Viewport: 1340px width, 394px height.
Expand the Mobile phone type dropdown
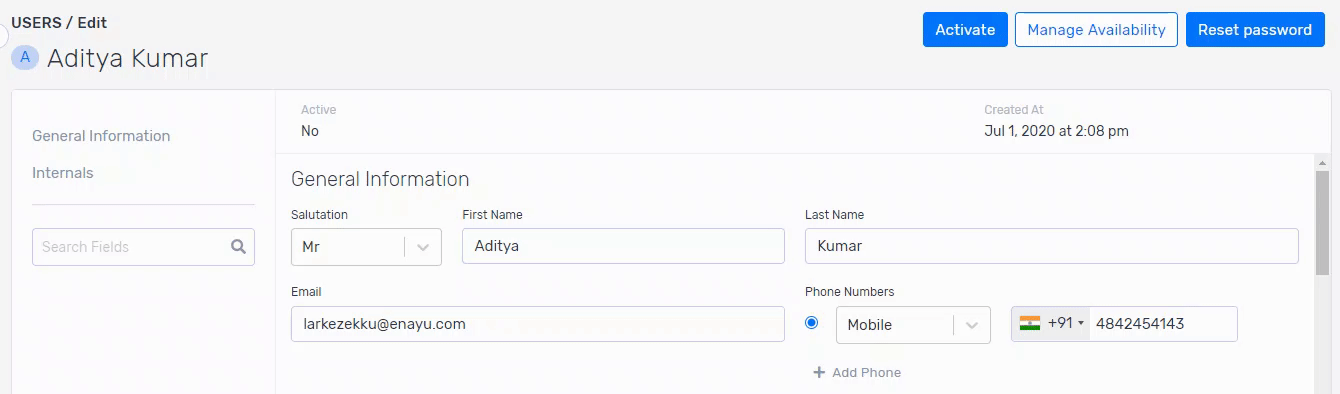click(913, 325)
